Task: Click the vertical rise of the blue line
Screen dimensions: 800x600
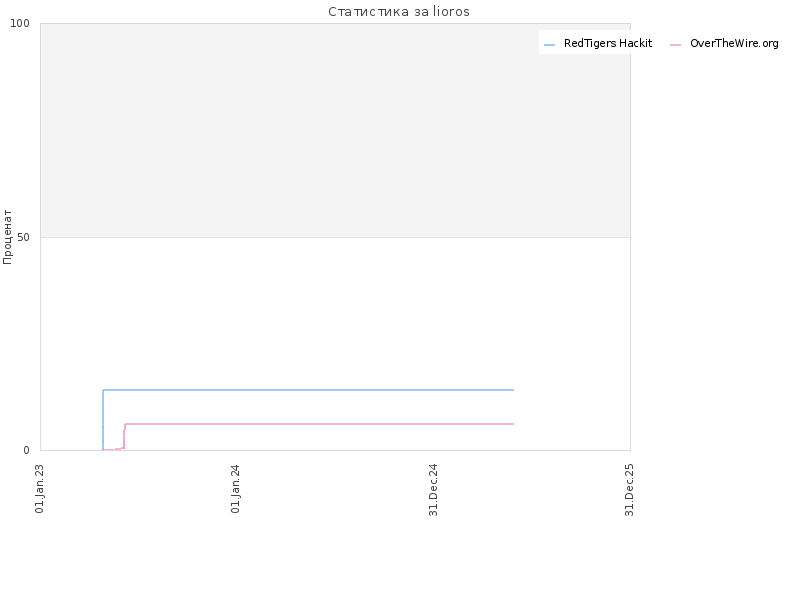Action: (x=103, y=420)
